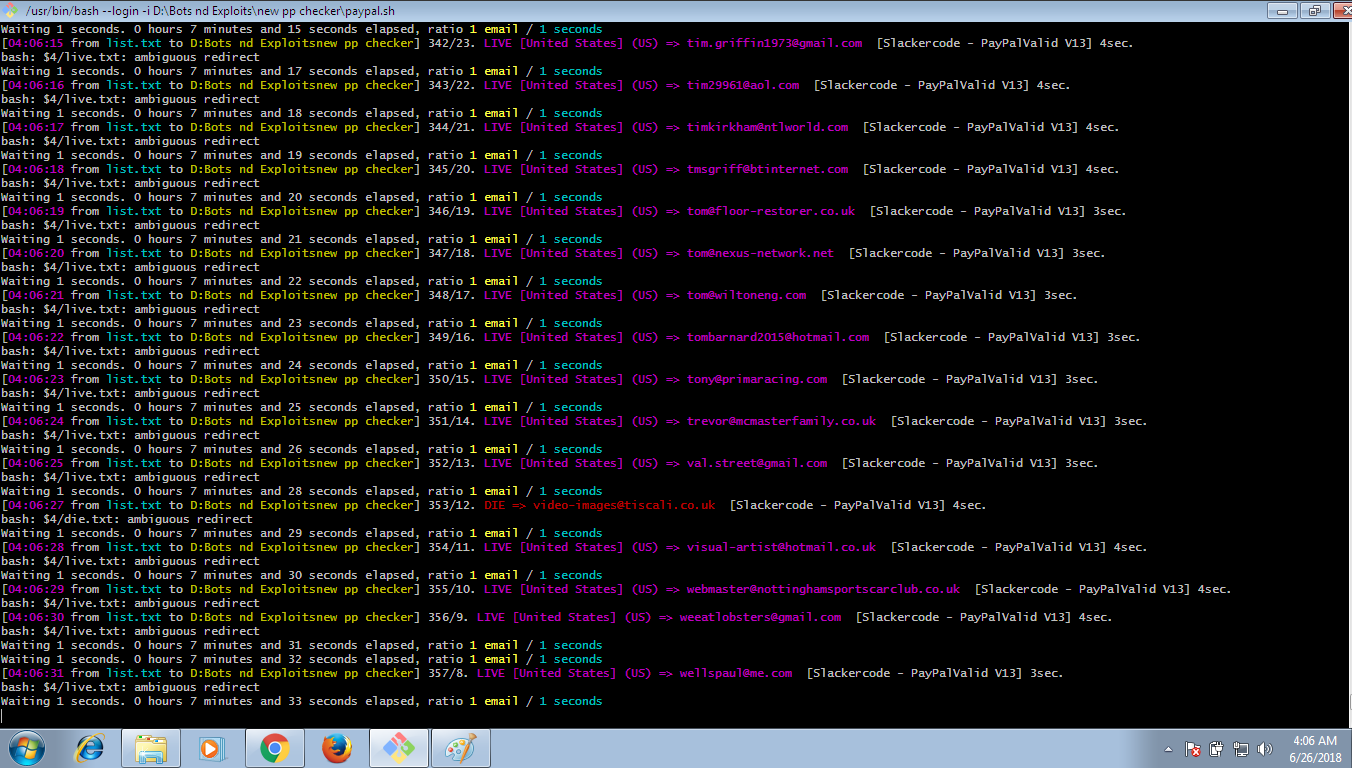The image size is (1352, 768).
Task: Select the Git Bash taskbar button
Action: point(399,748)
